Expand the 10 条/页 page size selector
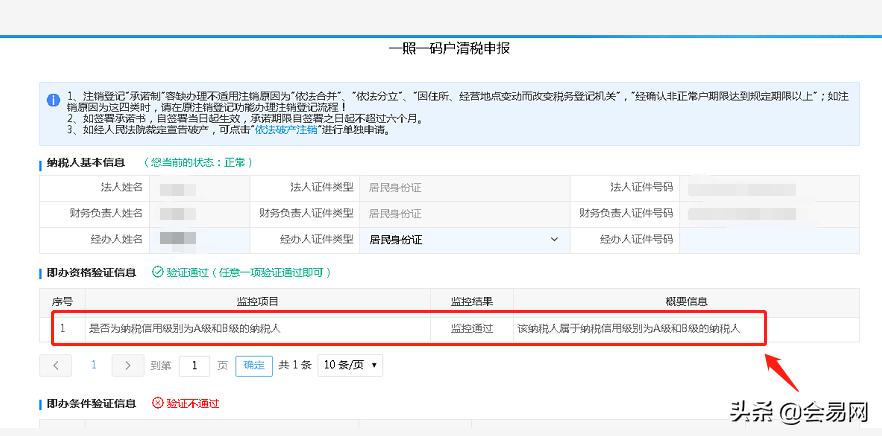The height and width of the screenshot is (436, 882). (350, 365)
